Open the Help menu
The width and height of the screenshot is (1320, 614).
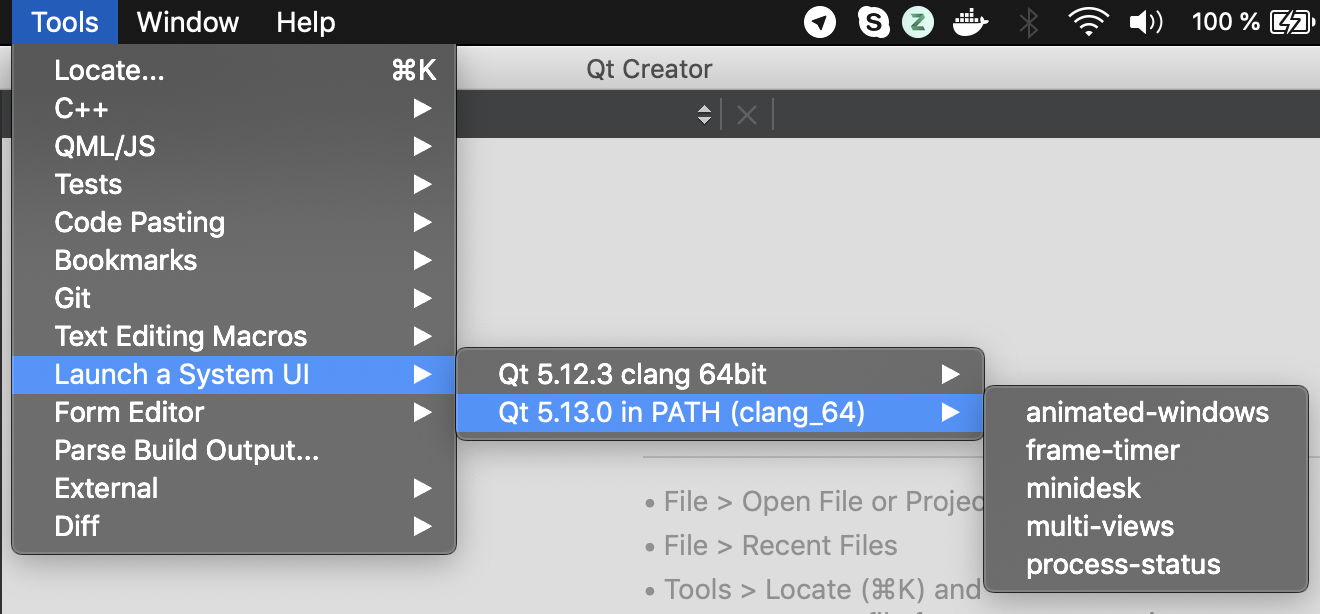[x=305, y=22]
